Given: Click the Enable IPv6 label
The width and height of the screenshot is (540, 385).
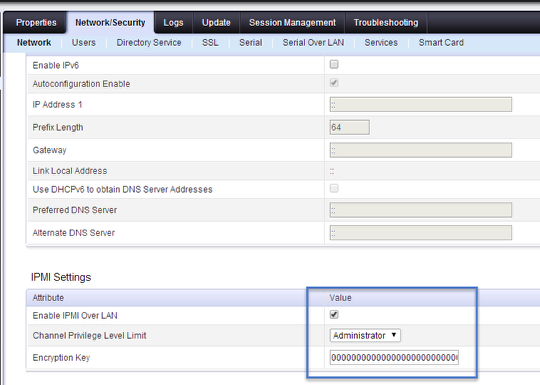Looking at the screenshot, I should pos(55,65).
